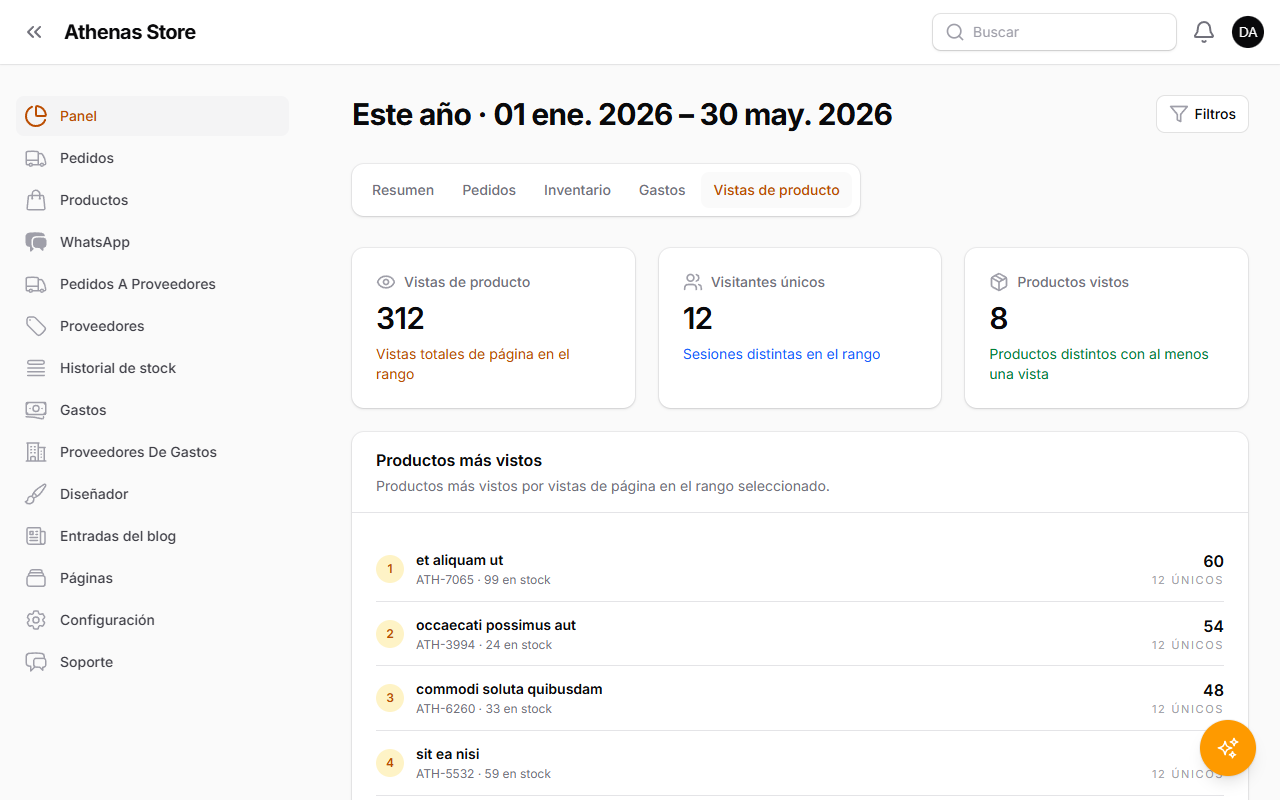Select product row 'occaecati possimus aut'

[x=800, y=634]
